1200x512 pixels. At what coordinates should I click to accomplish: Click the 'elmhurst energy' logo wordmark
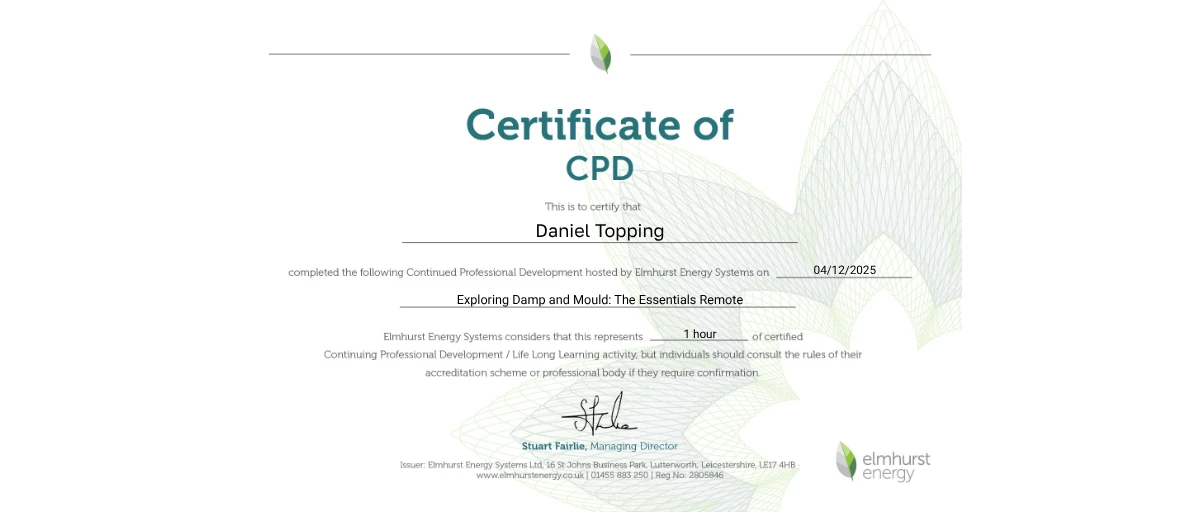[896, 466]
